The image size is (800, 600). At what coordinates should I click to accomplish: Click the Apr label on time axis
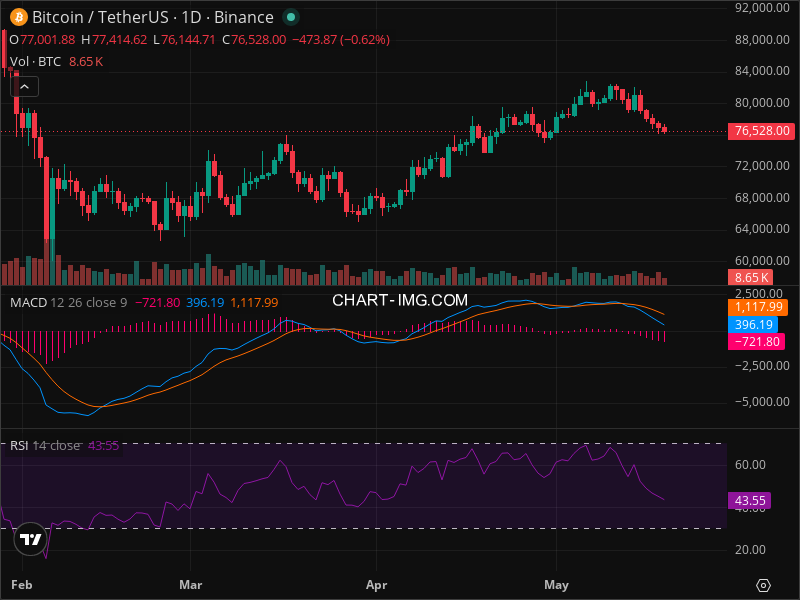click(x=377, y=585)
